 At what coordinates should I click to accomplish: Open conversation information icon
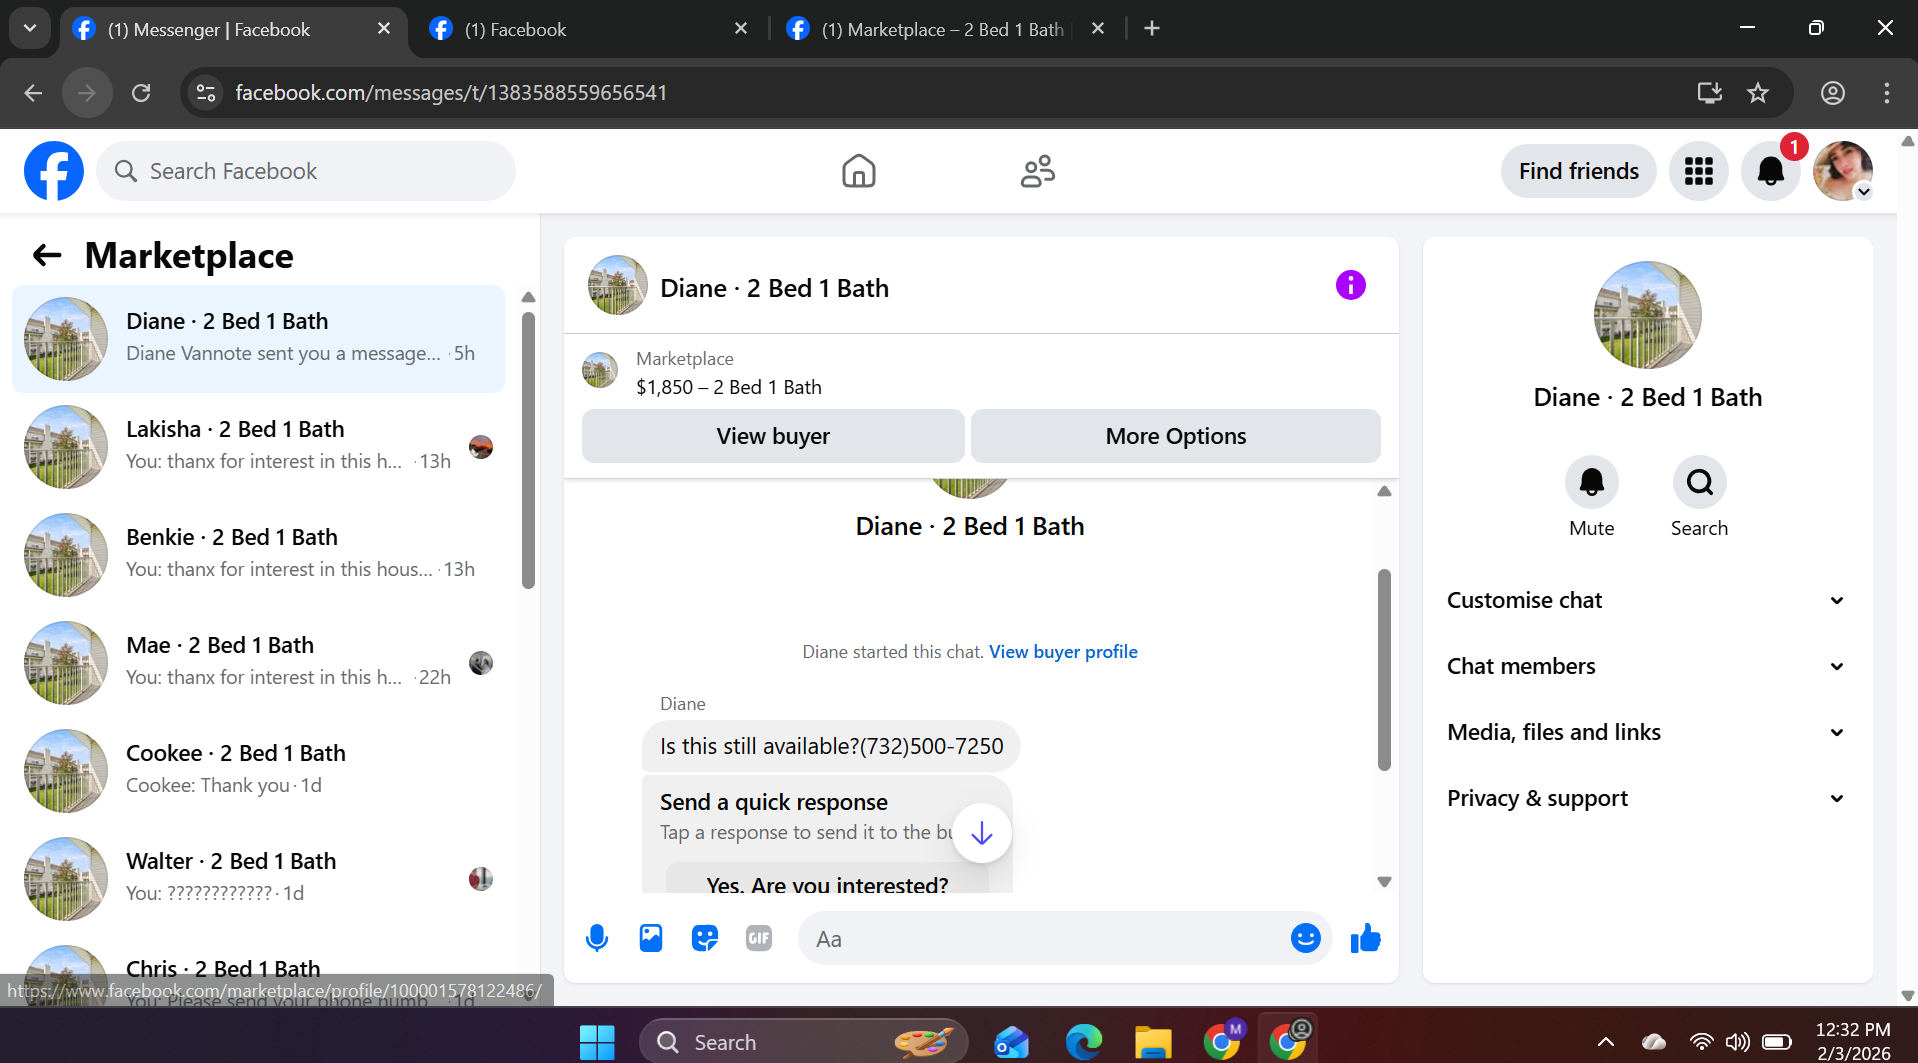(1350, 286)
